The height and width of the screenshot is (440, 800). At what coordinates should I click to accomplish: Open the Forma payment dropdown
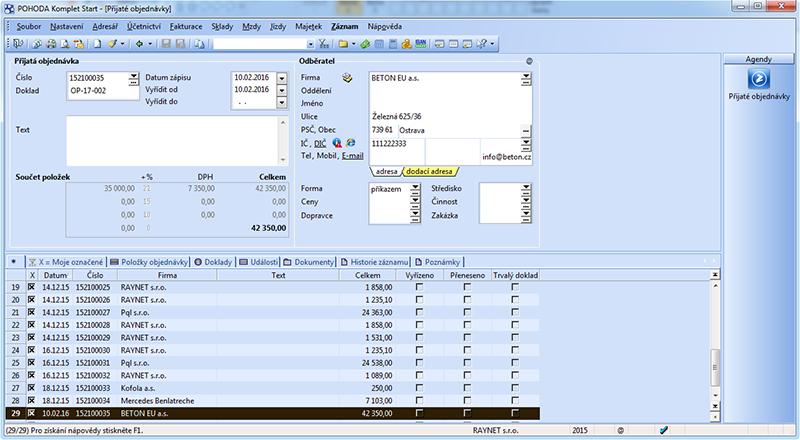point(415,189)
